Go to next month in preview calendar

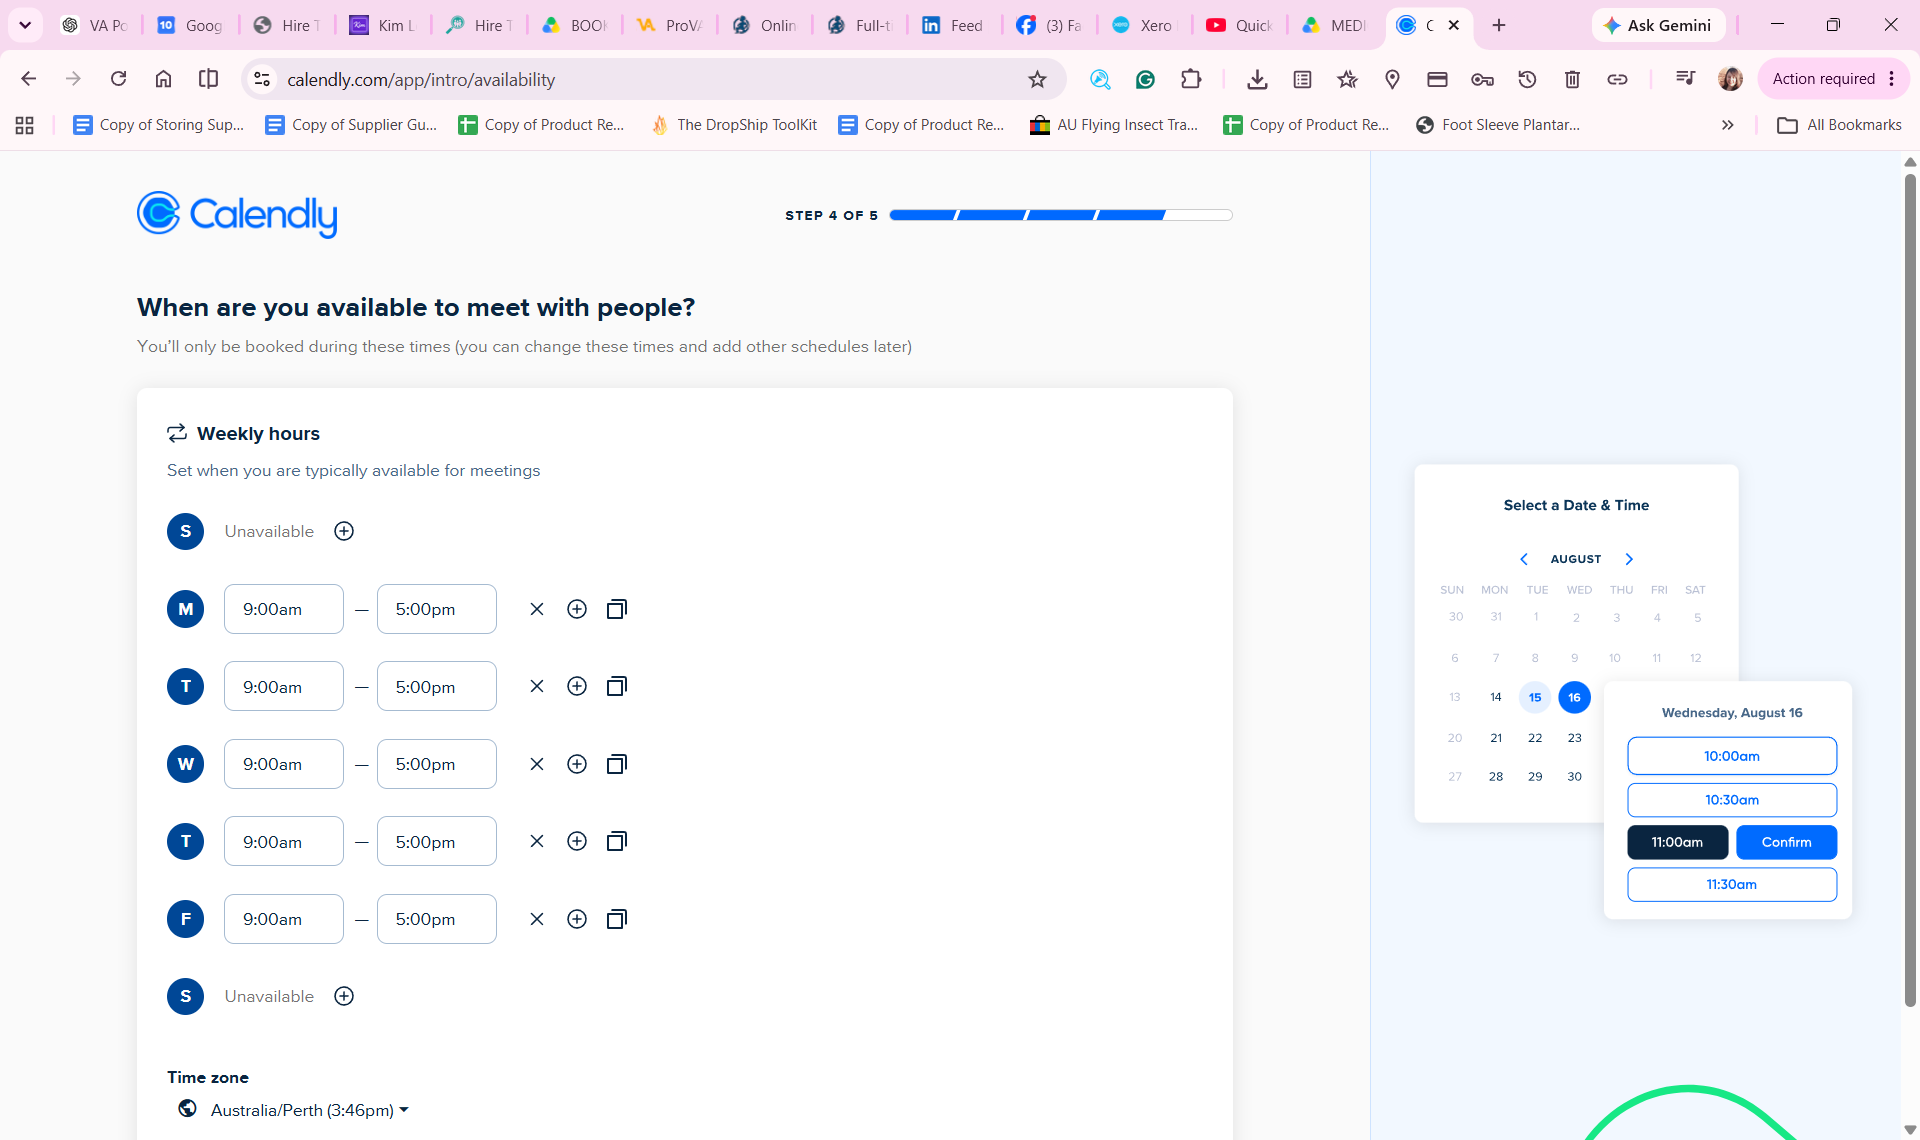point(1629,559)
